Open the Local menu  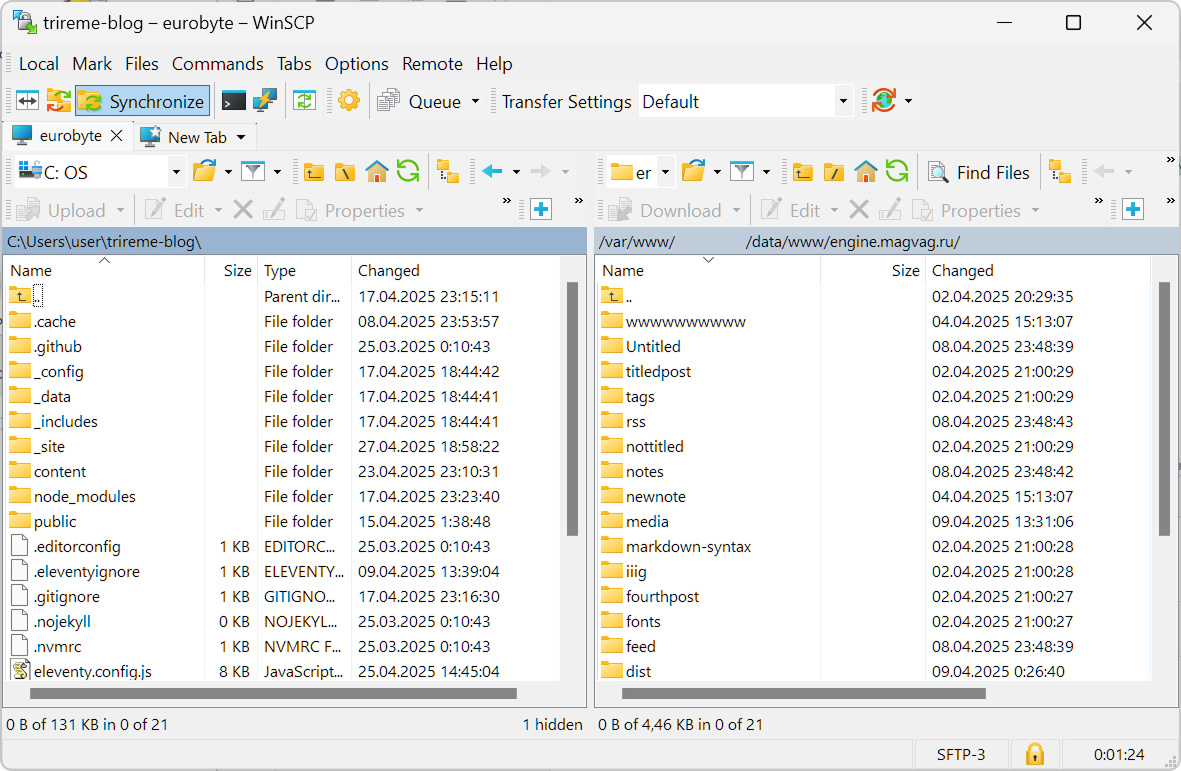pyautogui.click(x=38, y=64)
